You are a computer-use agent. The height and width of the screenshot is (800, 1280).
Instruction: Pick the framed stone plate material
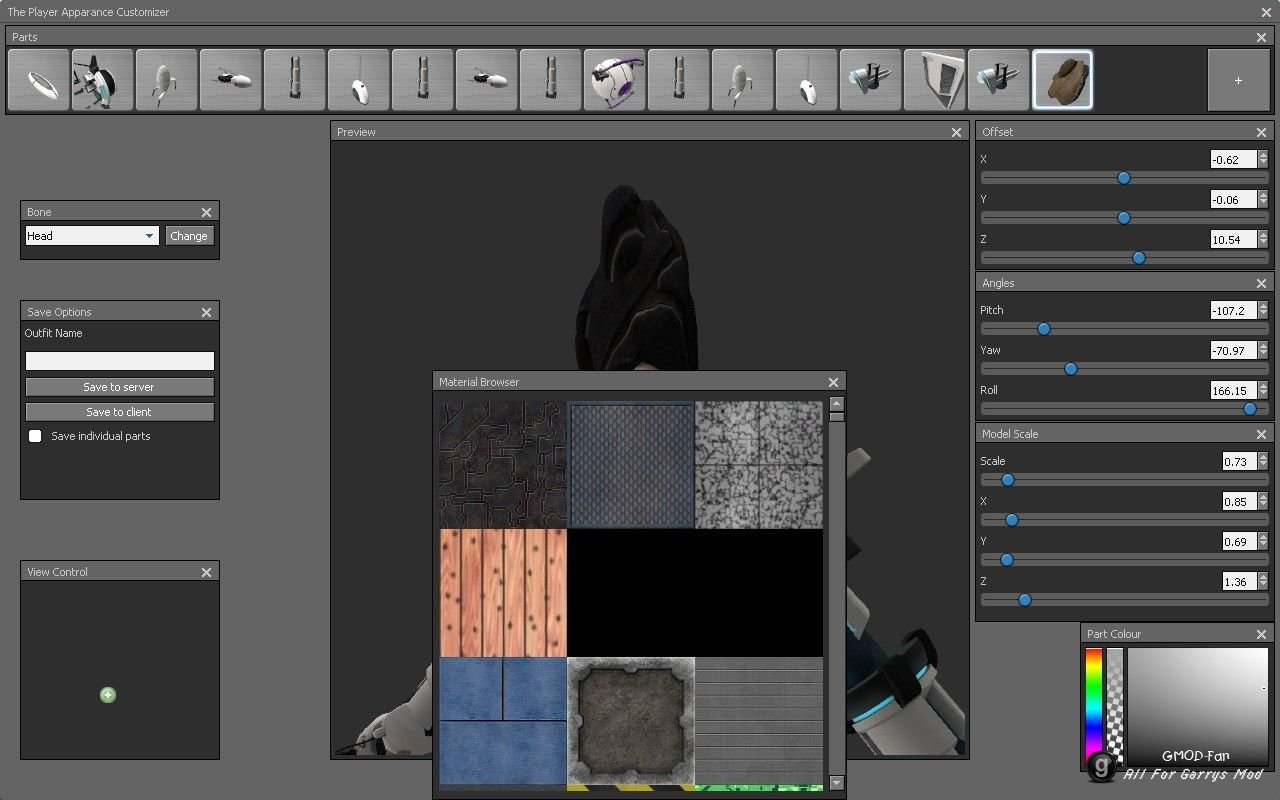point(631,721)
